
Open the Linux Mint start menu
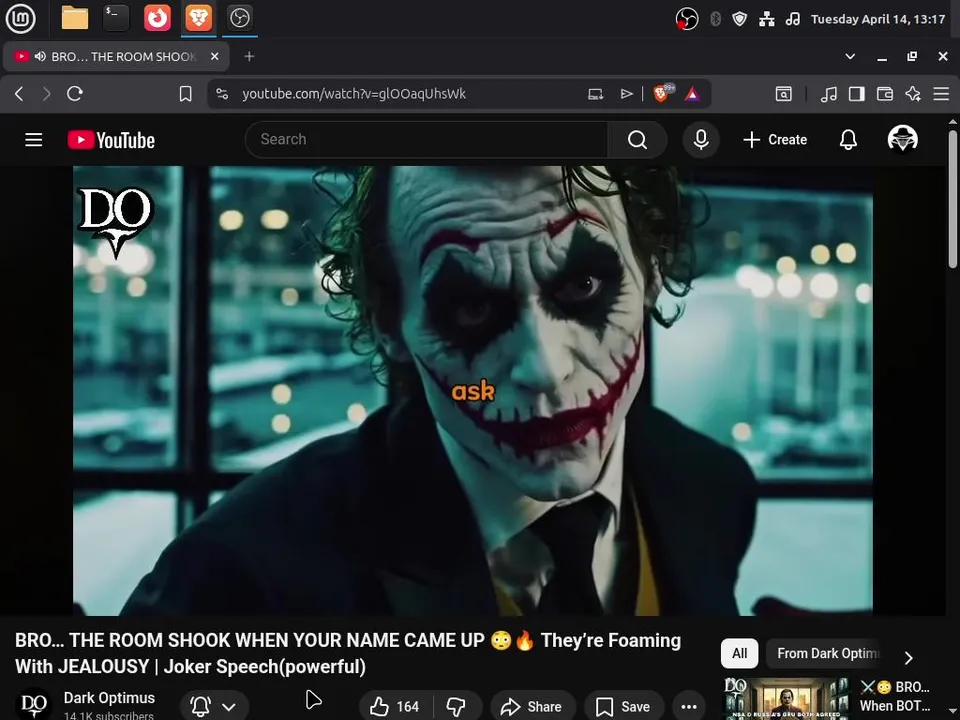click(20, 18)
